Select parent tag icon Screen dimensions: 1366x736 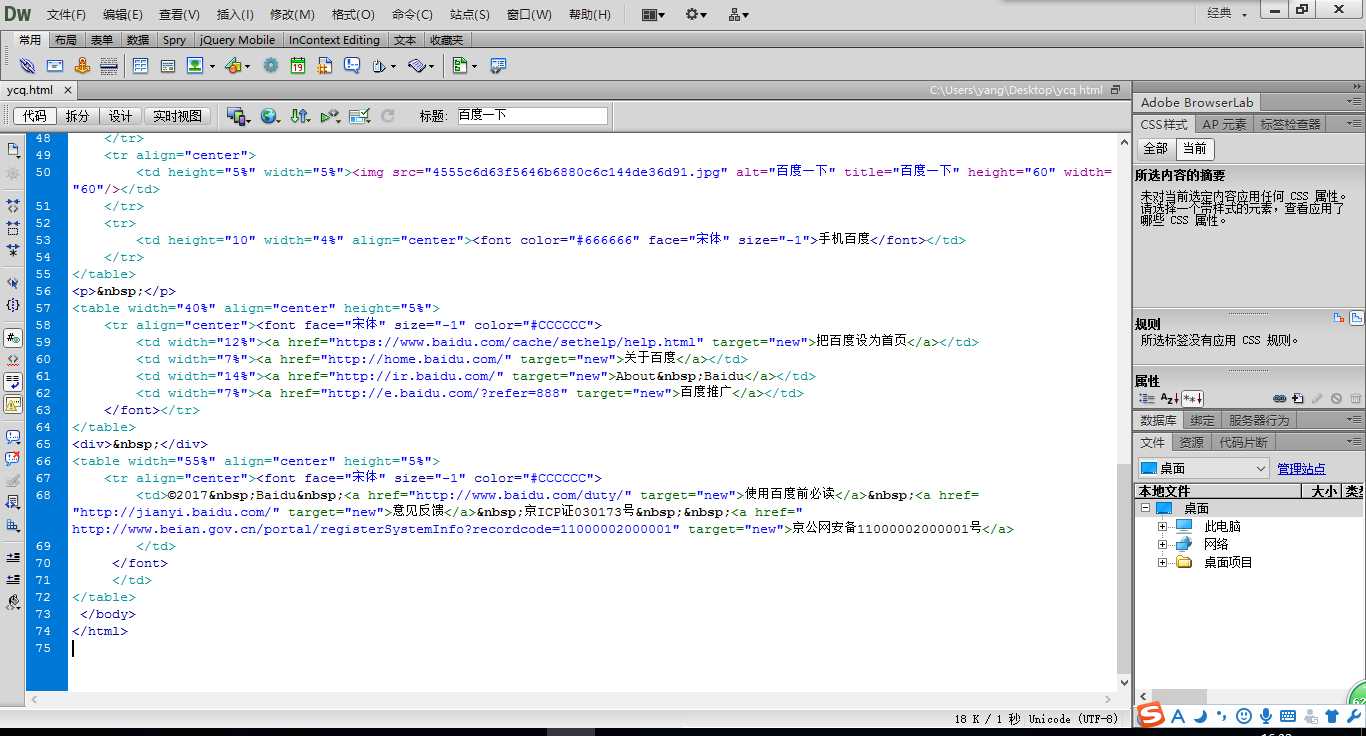coord(13,284)
